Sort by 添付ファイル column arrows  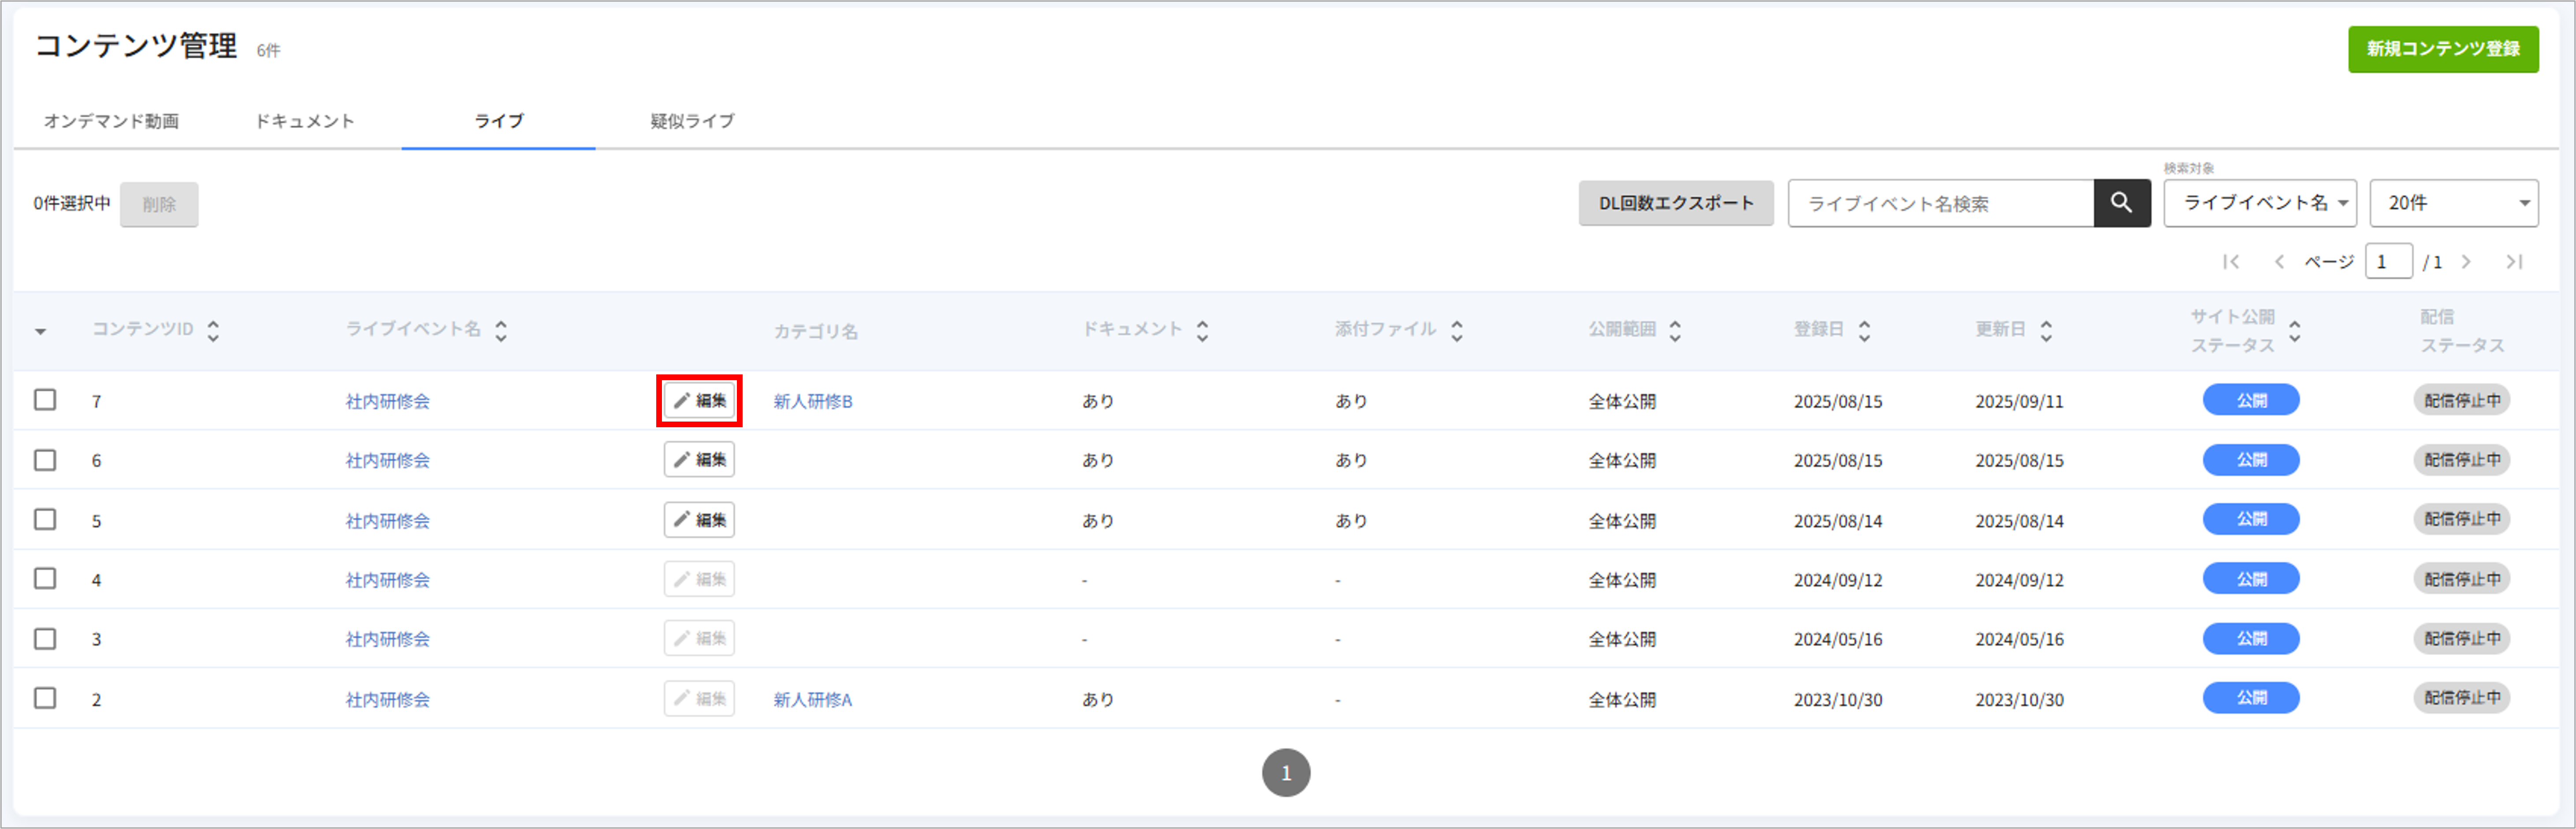(x=1457, y=331)
